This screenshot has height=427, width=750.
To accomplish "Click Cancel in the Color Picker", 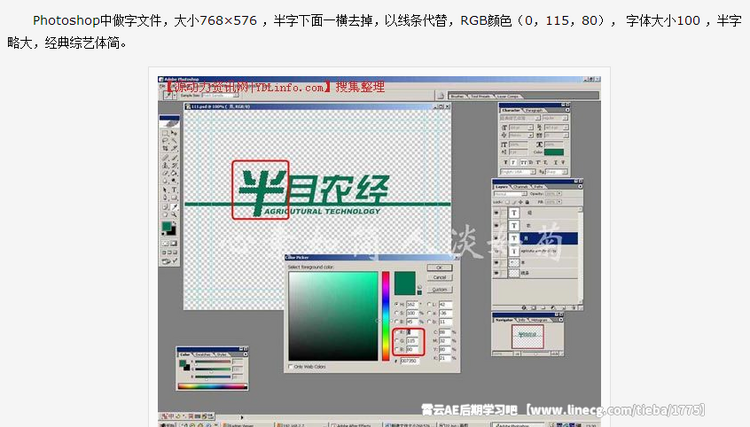I will pyautogui.click(x=440, y=277).
